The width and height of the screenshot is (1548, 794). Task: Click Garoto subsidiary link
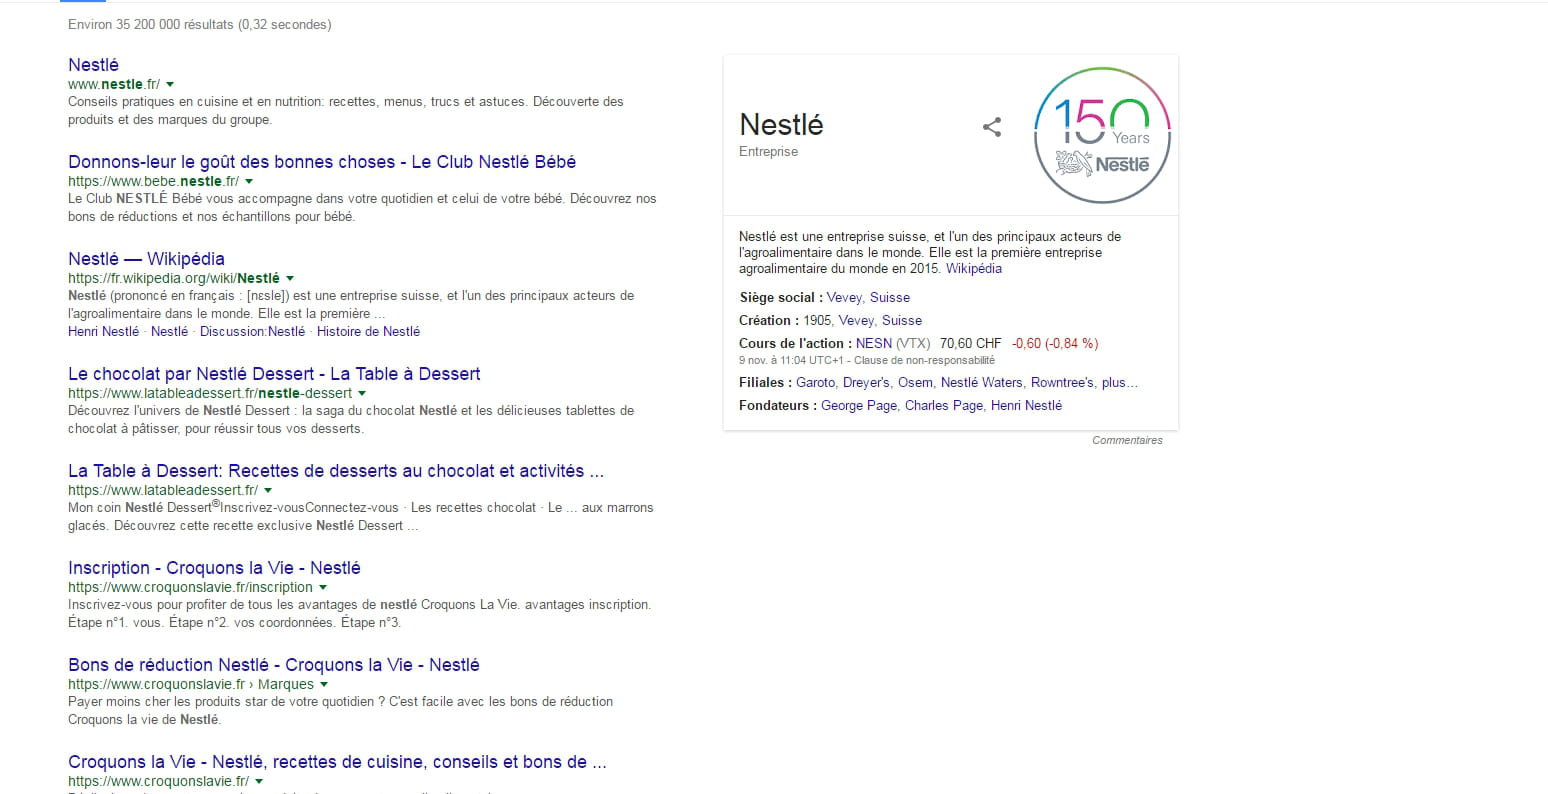816,383
